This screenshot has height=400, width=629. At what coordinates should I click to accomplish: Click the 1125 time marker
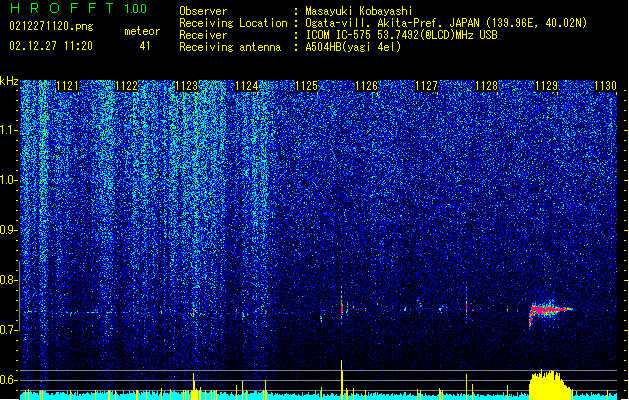306,86
